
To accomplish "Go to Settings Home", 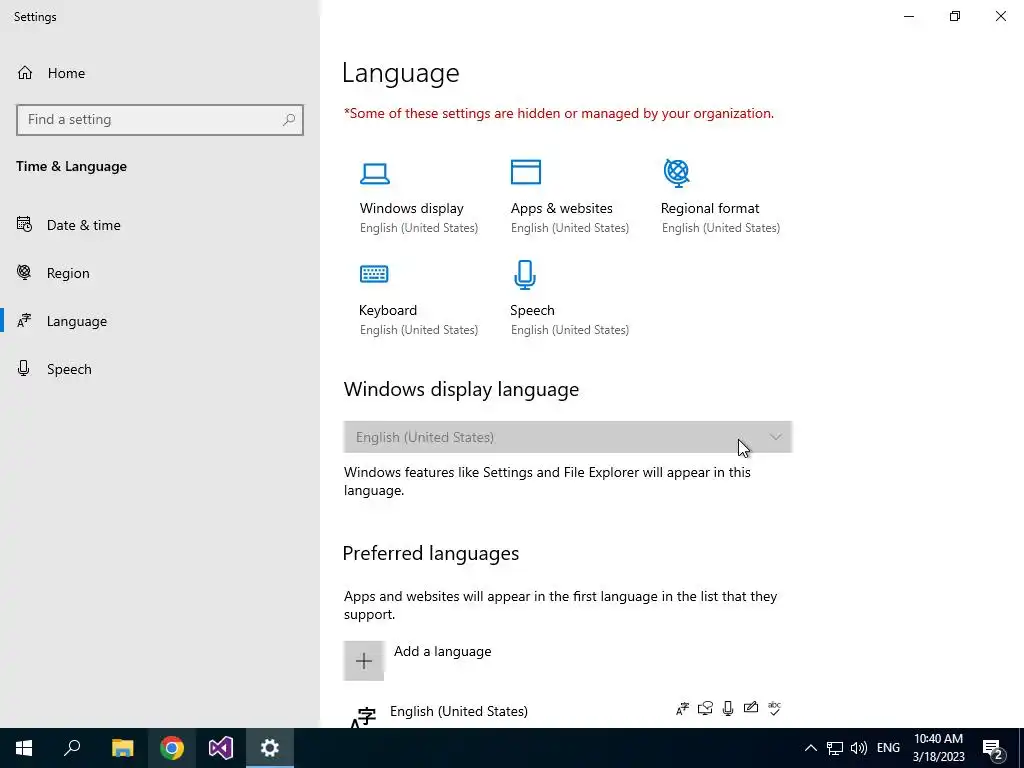I will click(66, 73).
